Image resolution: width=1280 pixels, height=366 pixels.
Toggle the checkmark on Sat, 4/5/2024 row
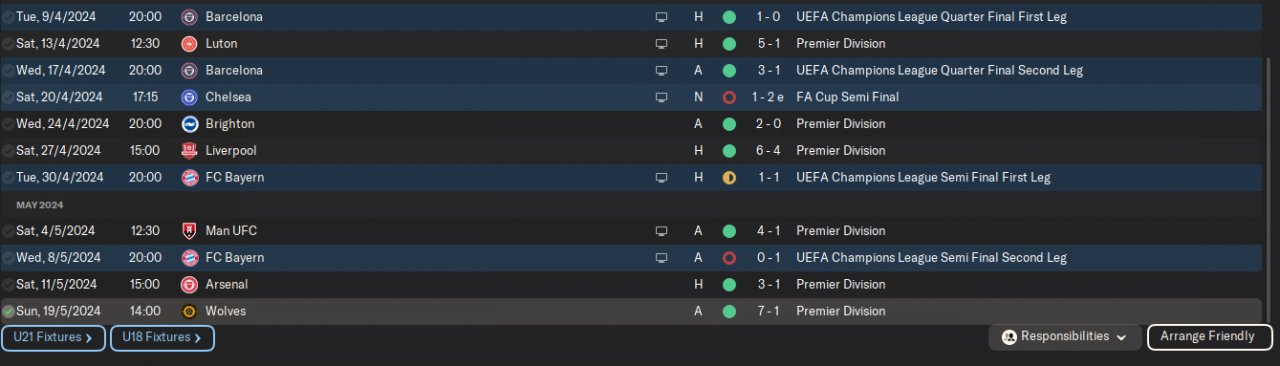(x=8, y=231)
